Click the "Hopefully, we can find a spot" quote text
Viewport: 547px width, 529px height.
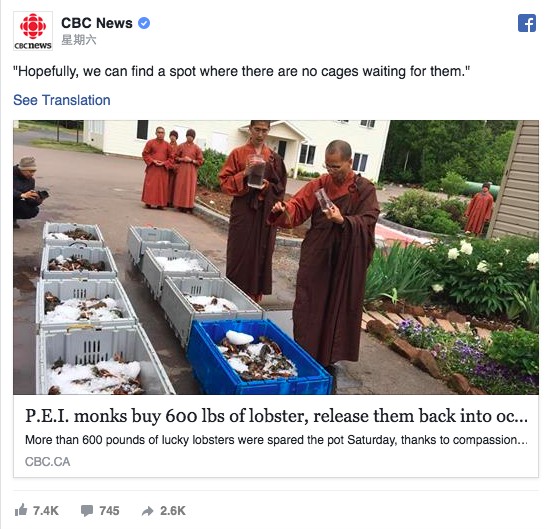click(x=241, y=71)
